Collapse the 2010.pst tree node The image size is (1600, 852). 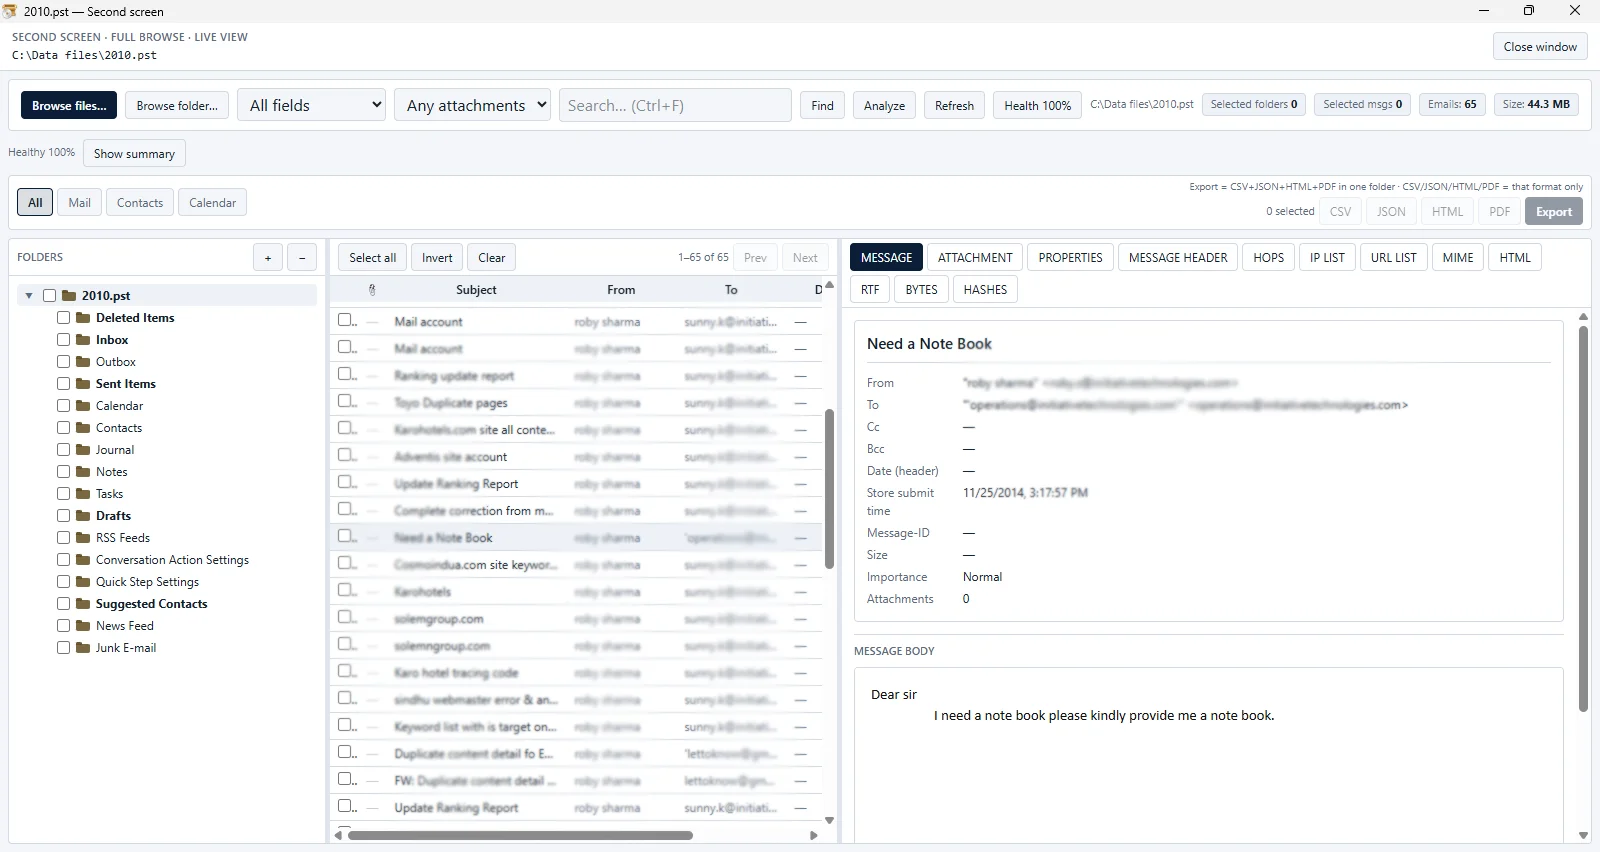pyautogui.click(x=29, y=296)
